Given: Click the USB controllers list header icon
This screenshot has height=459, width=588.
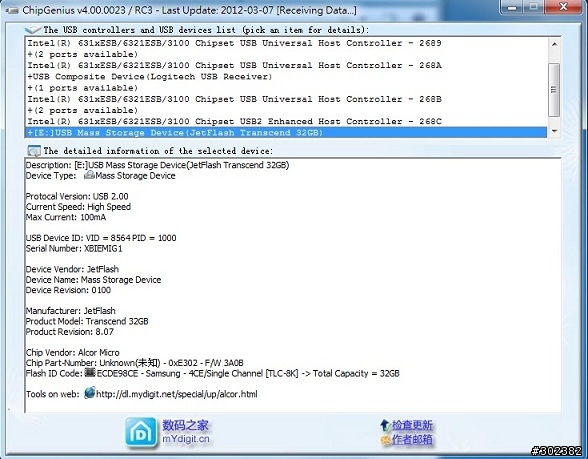Looking at the screenshot, I should tap(33, 29).
